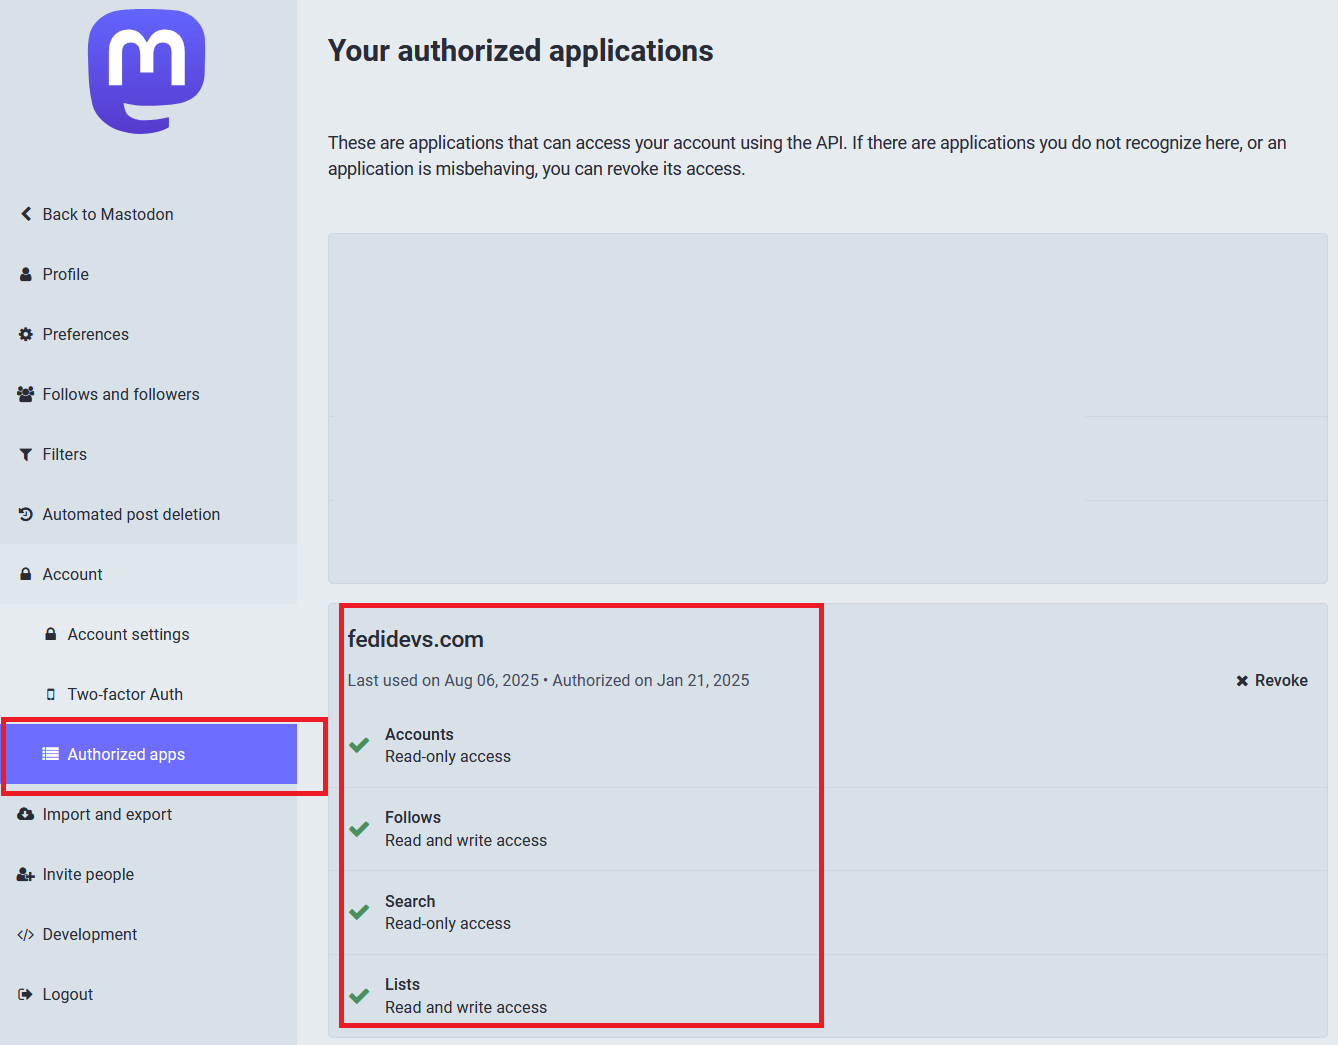Image resolution: width=1338 pixels, height=1045 pixels.
Task: Click the Invite people icon
Action: click(26, 874)
